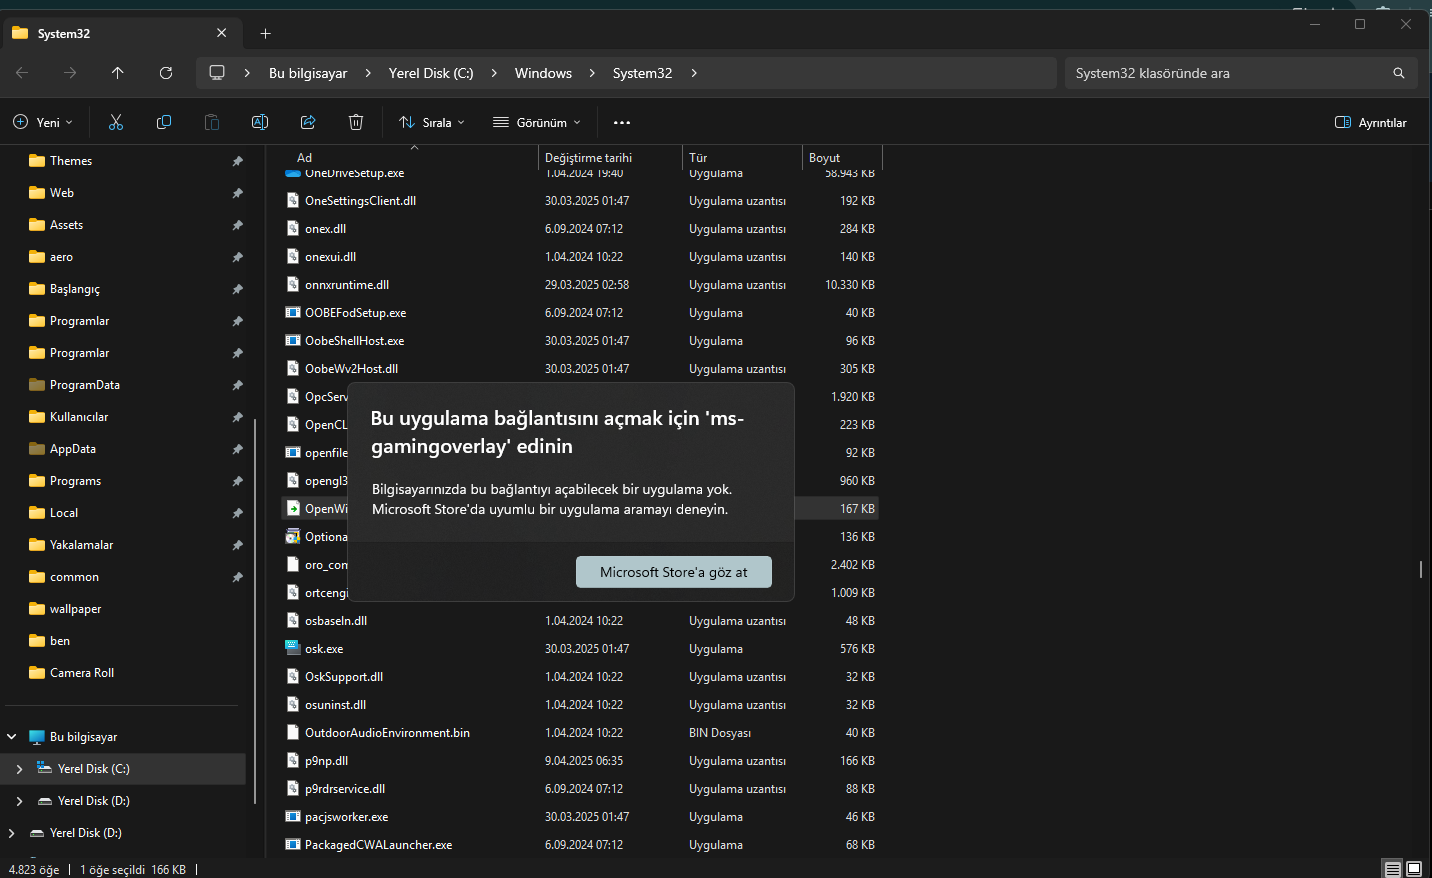This screenshot has height=878, width=1432.
Task: Open the Sırala (Sort) dropdown
Action: pyautogui.click(x=432, y=122)
